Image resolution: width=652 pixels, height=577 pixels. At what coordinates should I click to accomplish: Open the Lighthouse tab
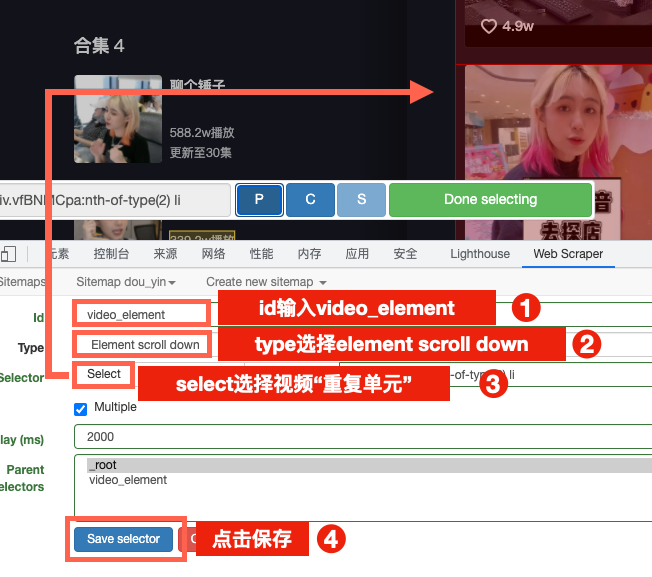click(480, 254)
